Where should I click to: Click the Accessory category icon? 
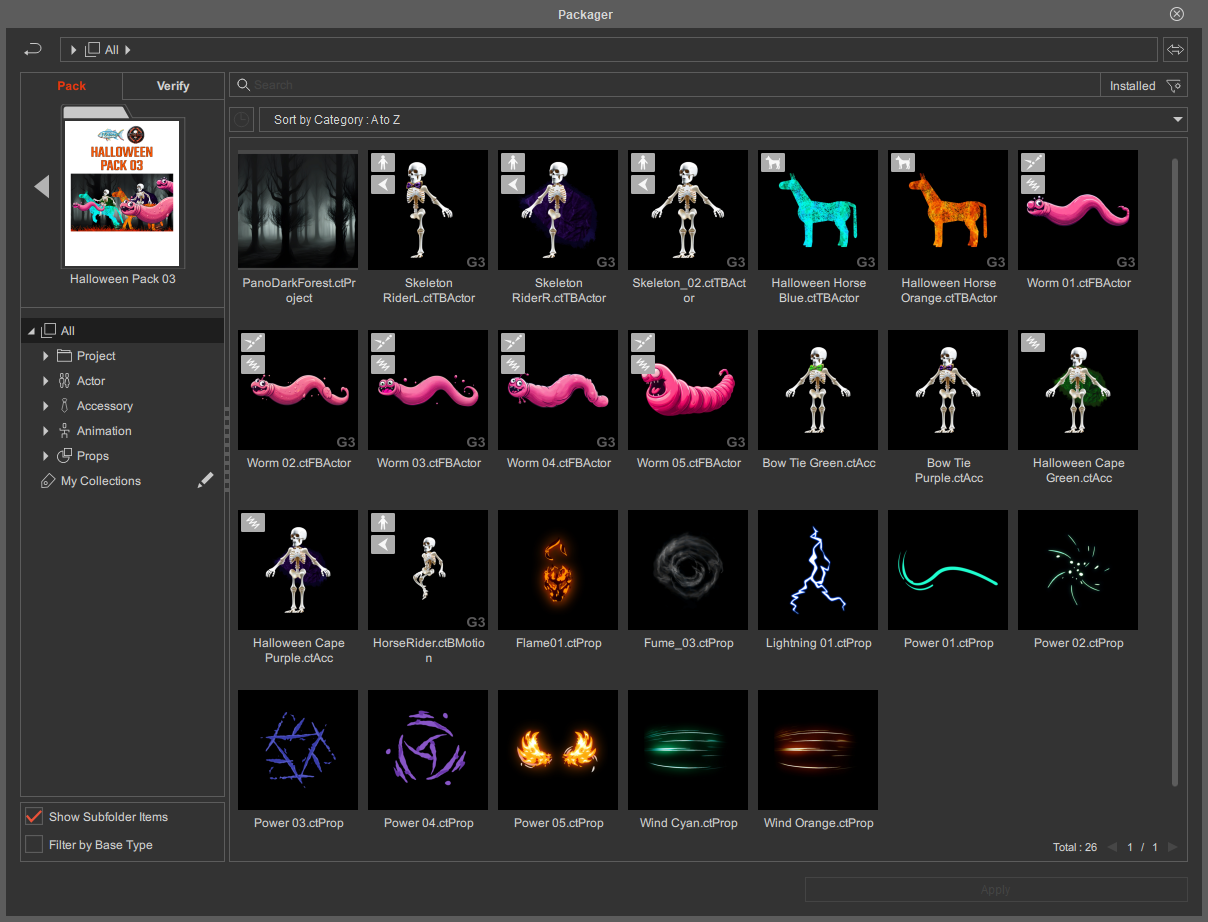65,406
